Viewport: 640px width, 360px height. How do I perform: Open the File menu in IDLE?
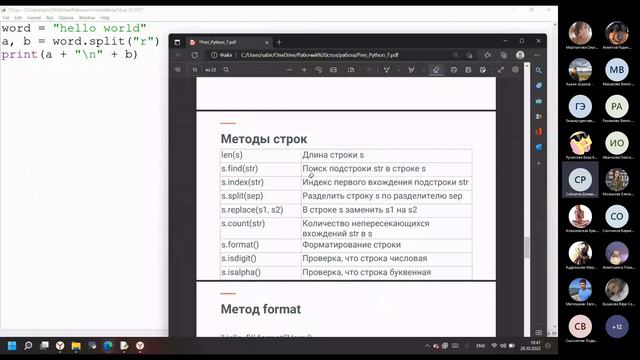[x=6, y=18]
